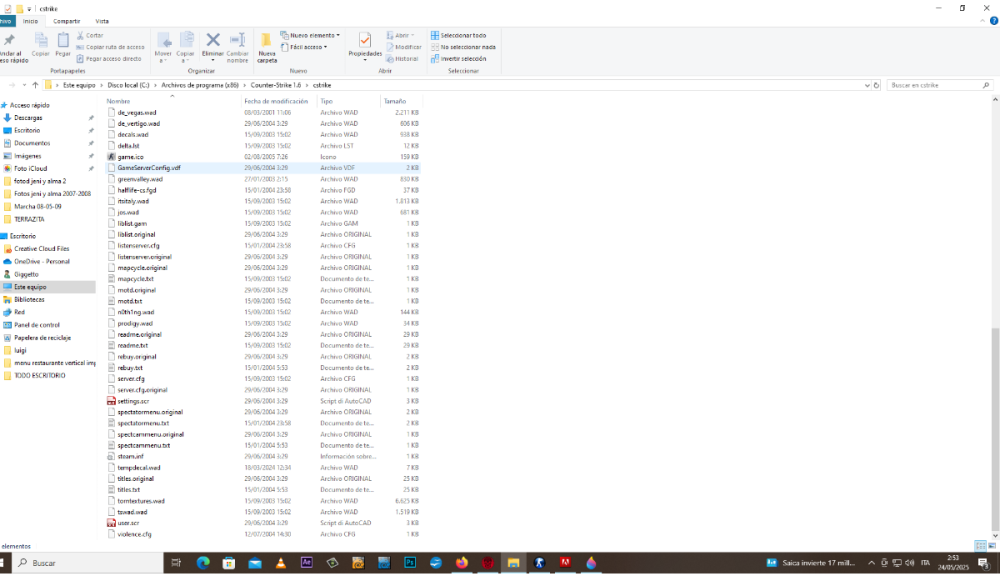Image resolution: width=1000 pixels, height=576 pixels.
Task: Click the Buscar en cstrike search field
Action: coord(939,85)
